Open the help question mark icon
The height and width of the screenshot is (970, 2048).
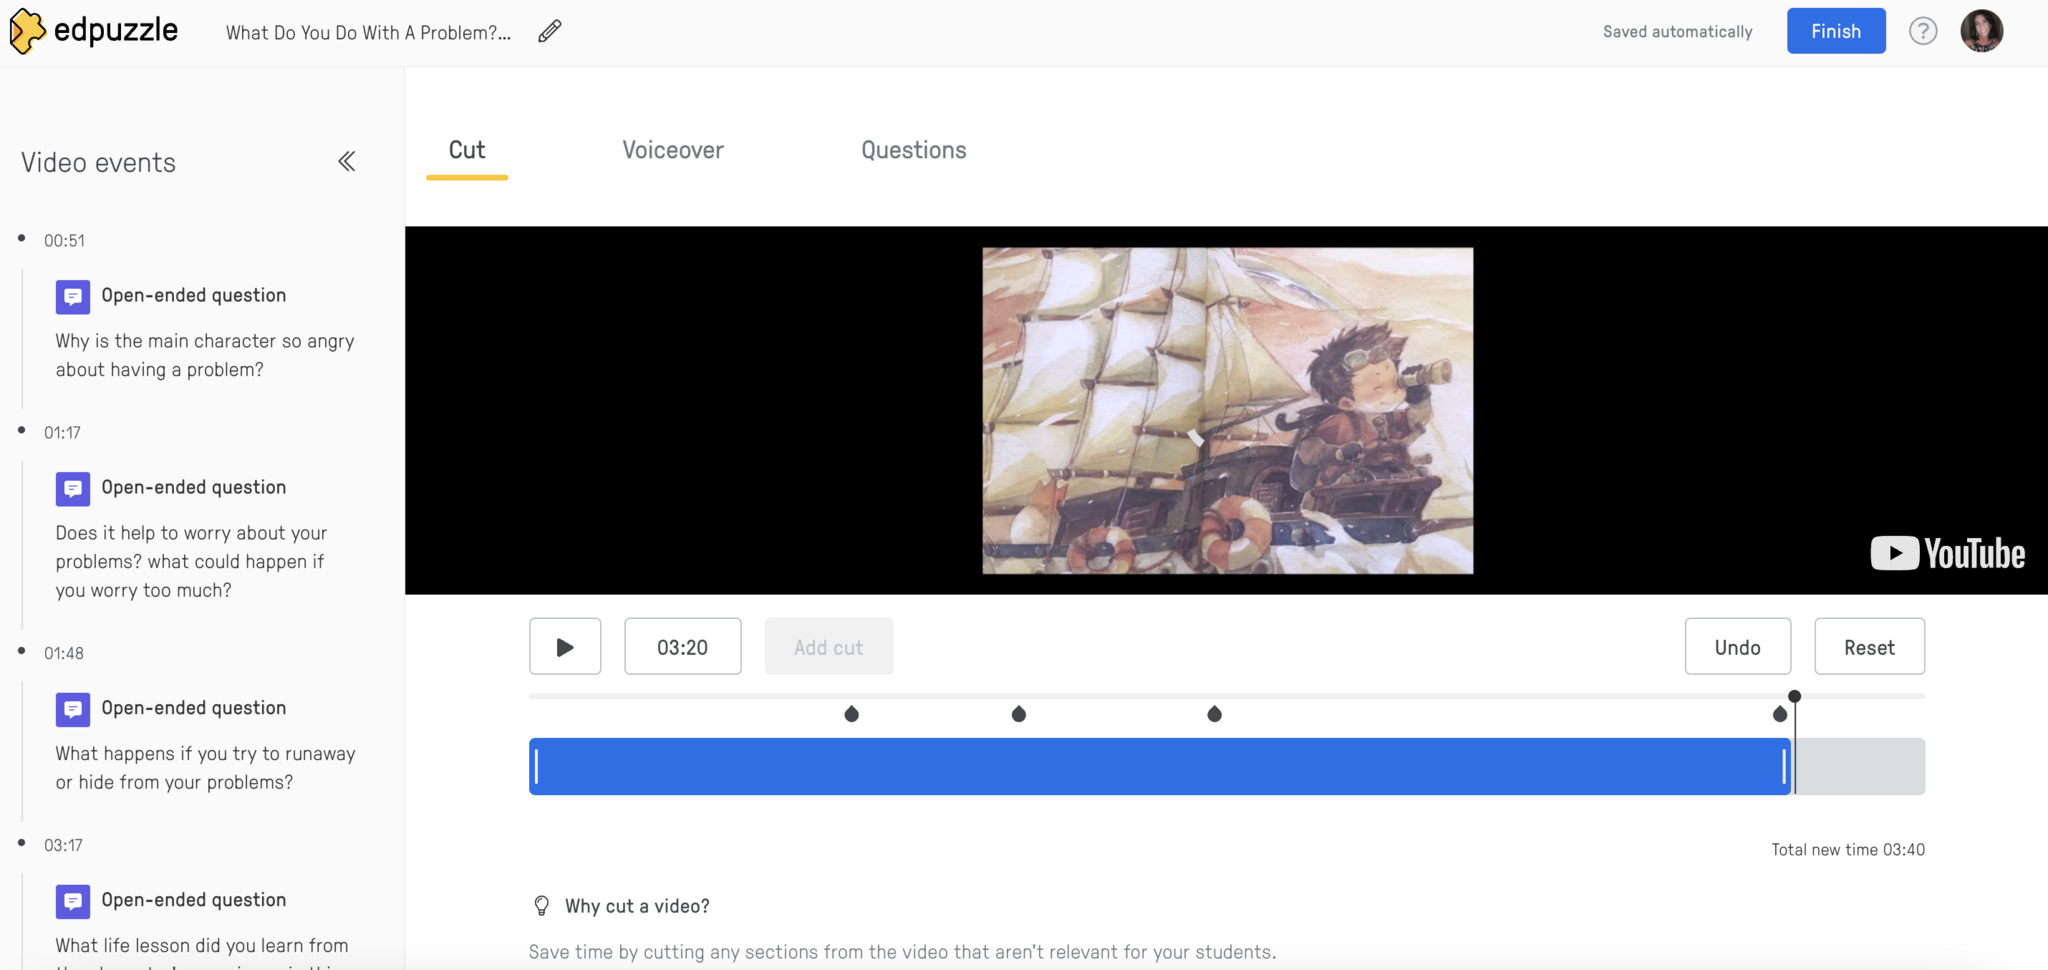[1922, 31]
